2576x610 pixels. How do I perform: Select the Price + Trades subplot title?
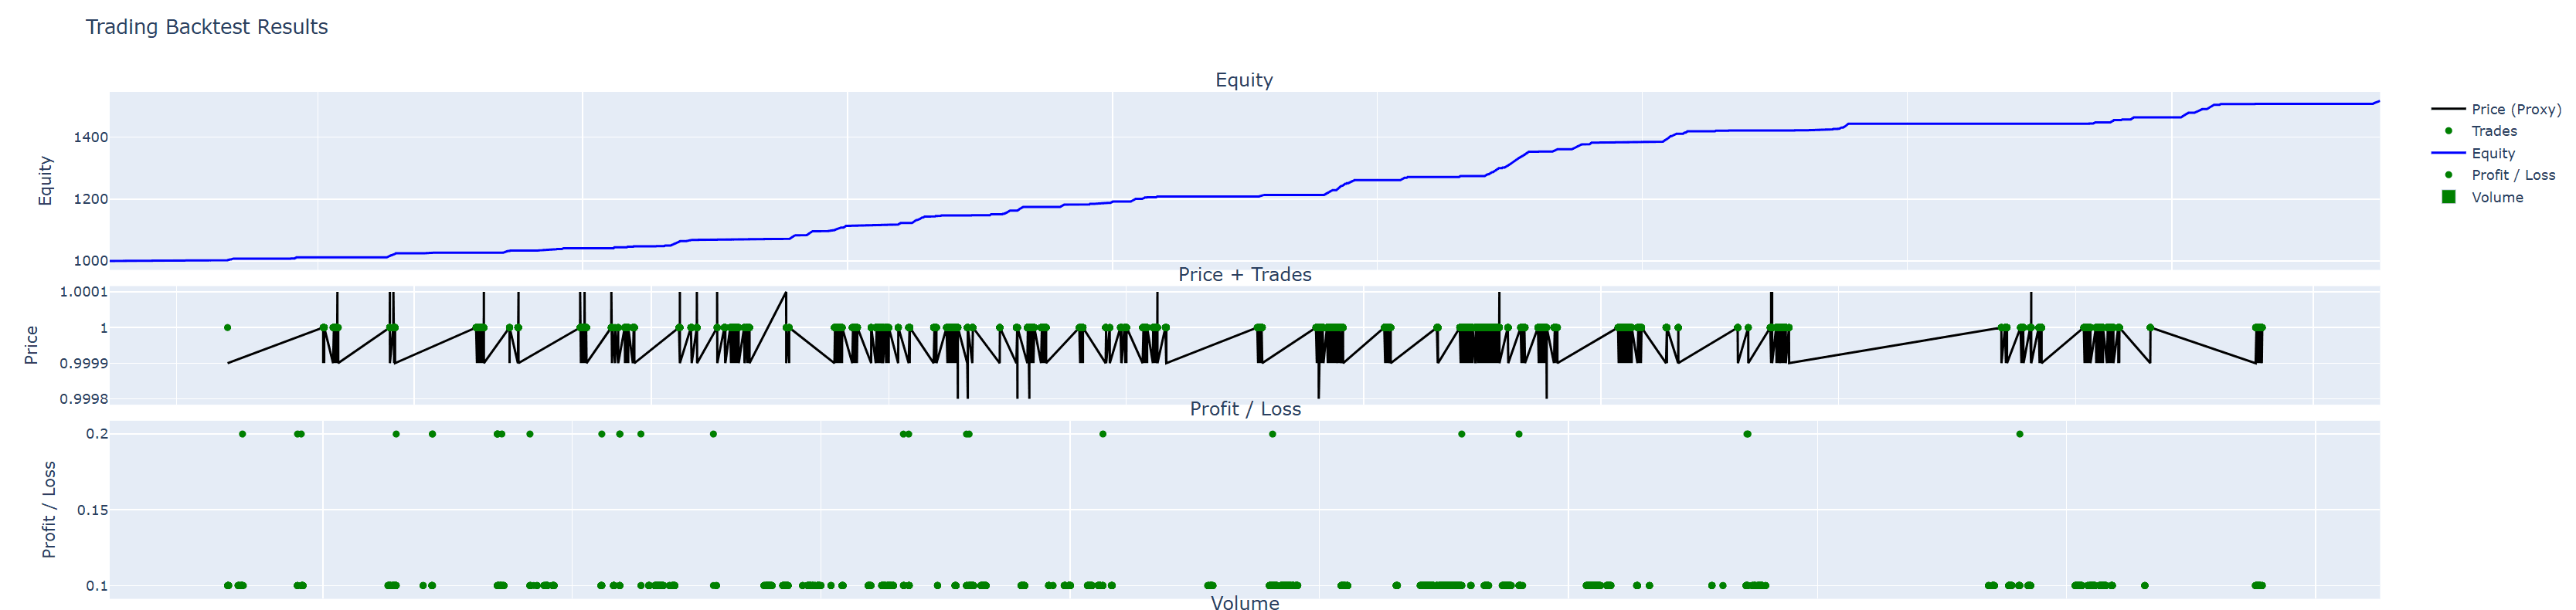[x=1244, y=274]
